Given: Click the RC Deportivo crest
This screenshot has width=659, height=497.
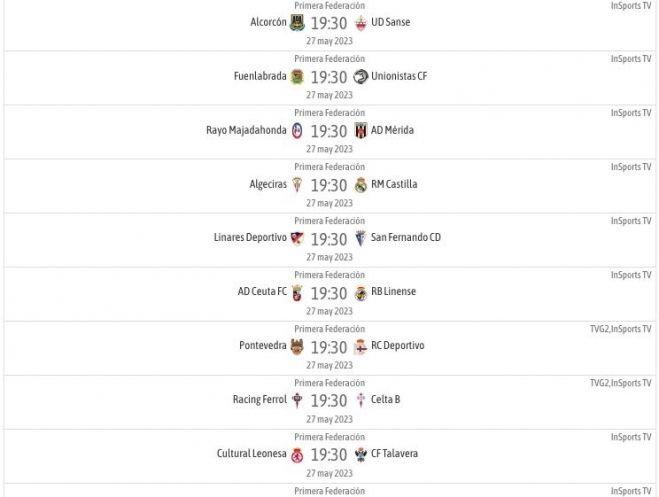Looking at the screenshot, I should click(361, 347).
